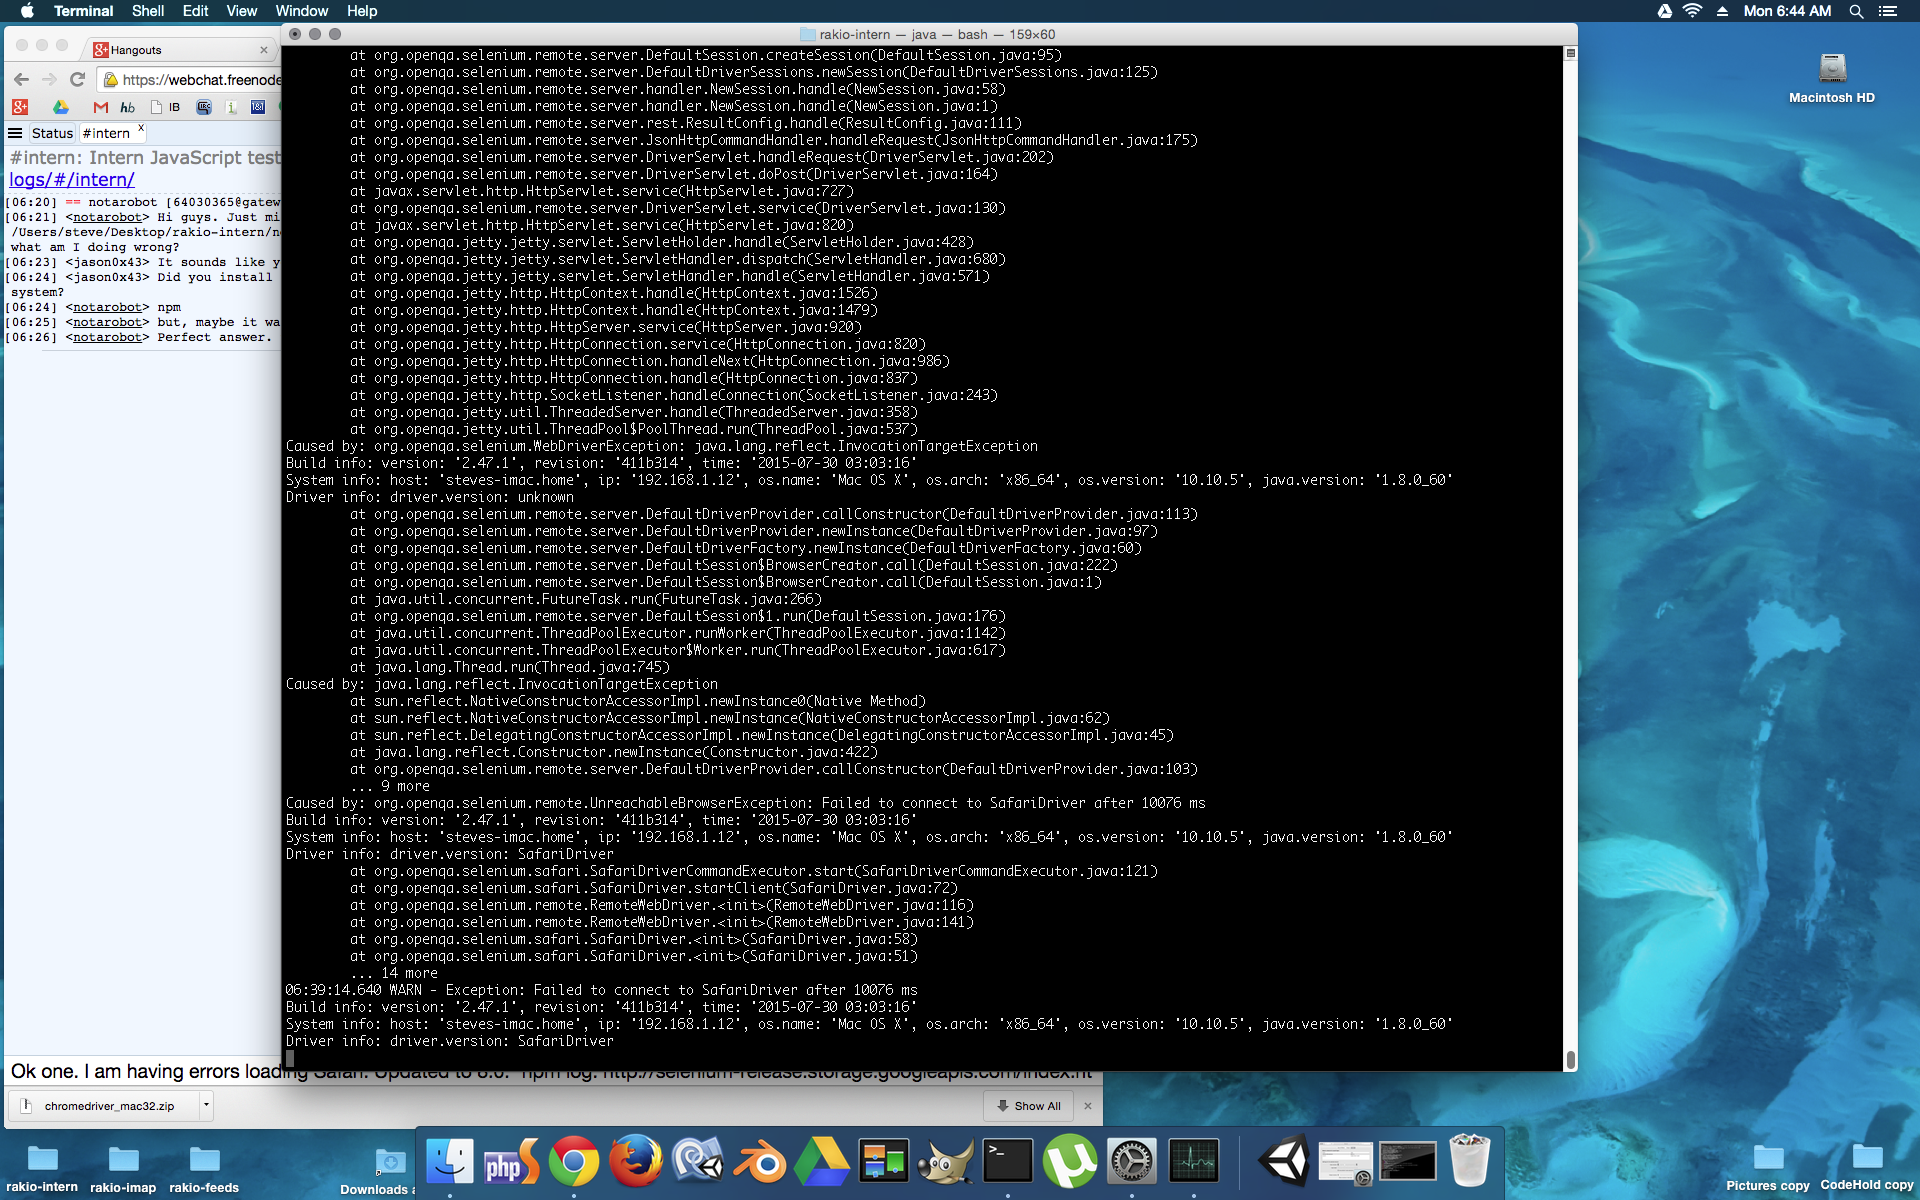This screenshot has width=1920, height=1200.
Task: Open Mission Control from the Dock
Action: tap(884, 1162)
